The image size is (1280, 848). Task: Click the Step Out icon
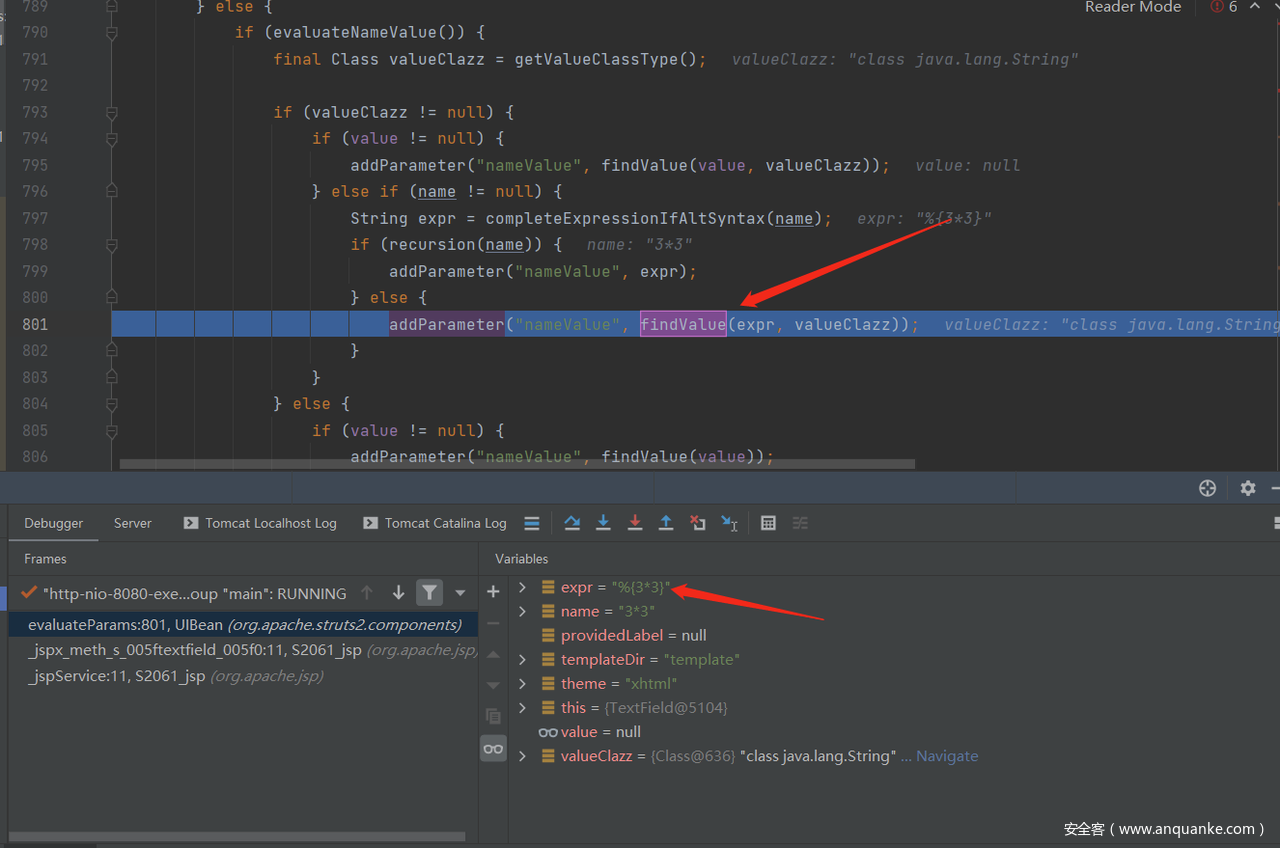pyautogui.click(x=666, y=523)
